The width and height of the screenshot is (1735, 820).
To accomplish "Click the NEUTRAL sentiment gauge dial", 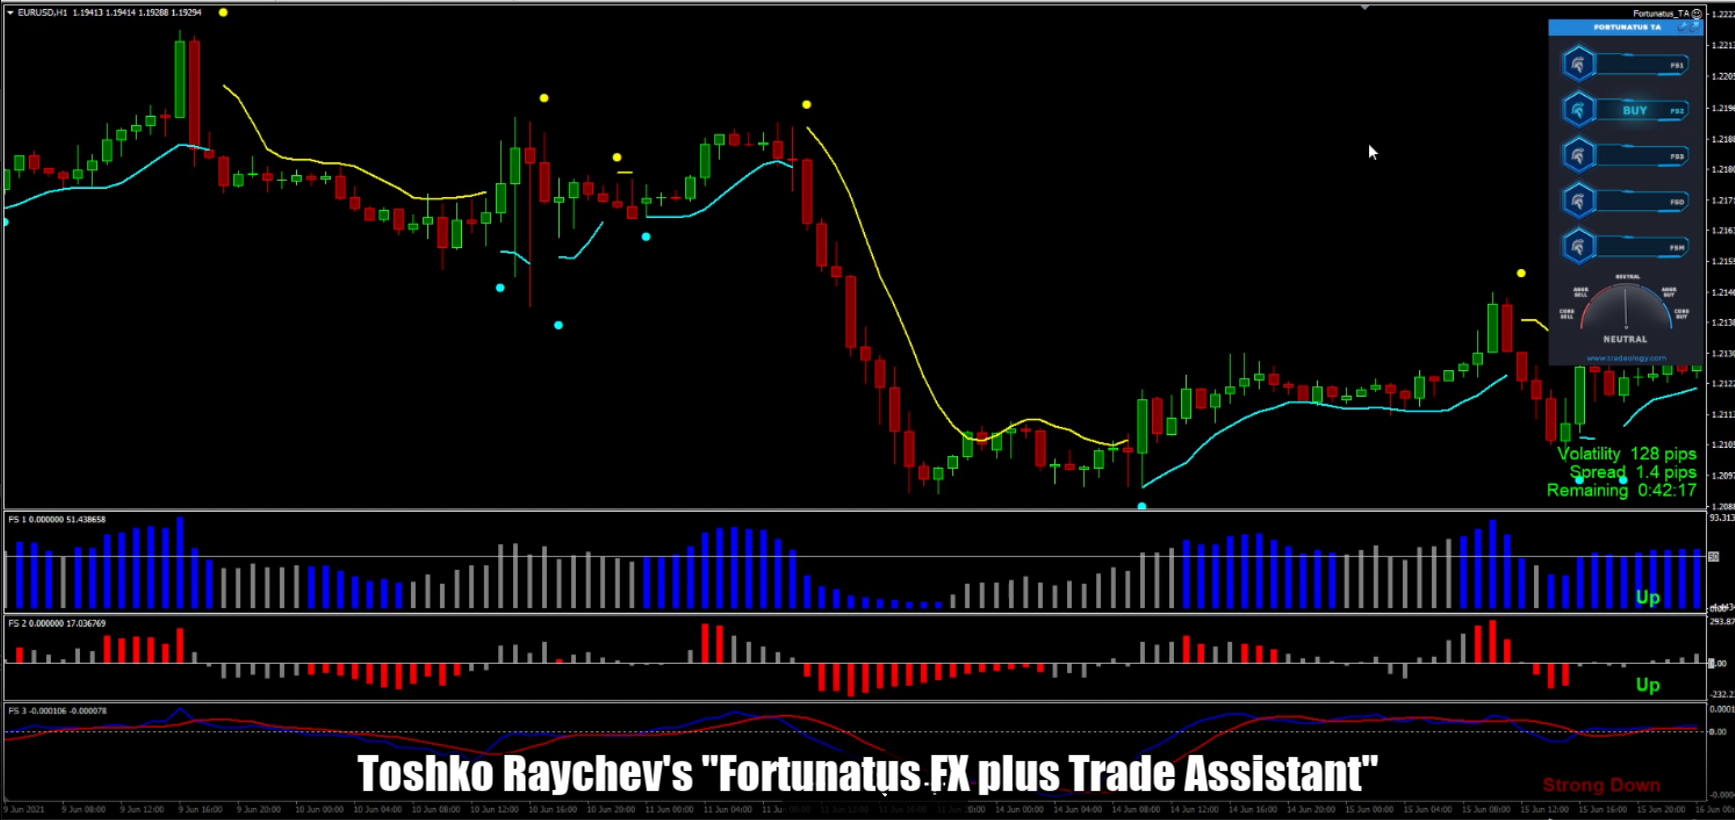I will [x=1626, y=310].
